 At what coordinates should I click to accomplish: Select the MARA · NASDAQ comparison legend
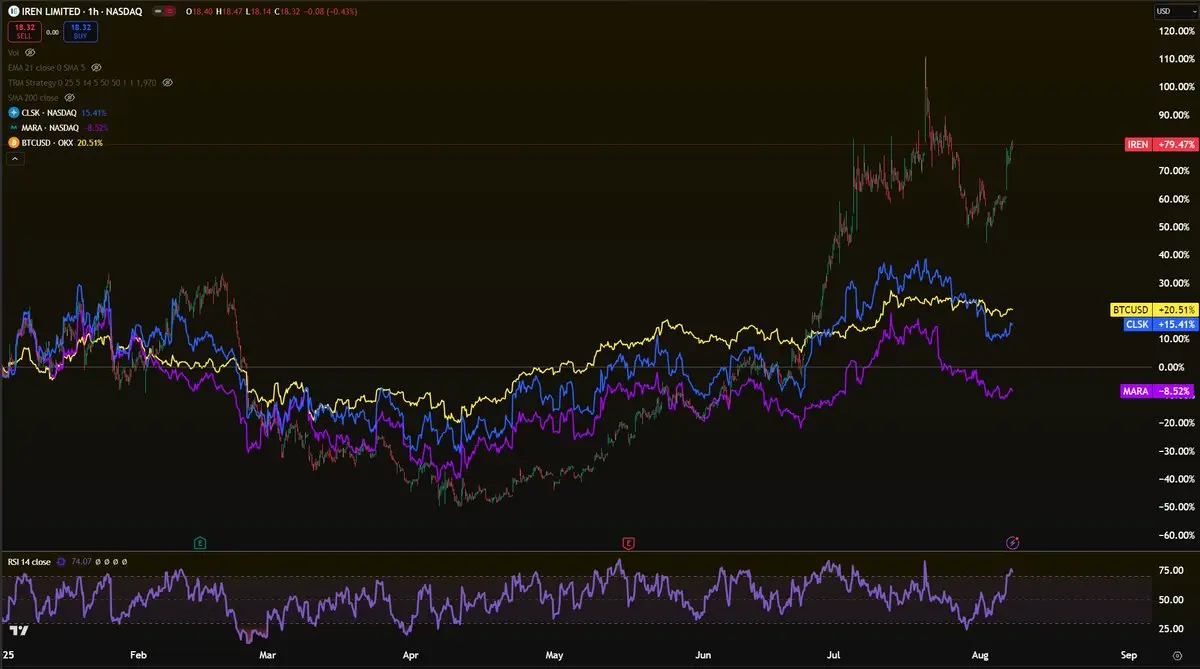pos(50,128)
